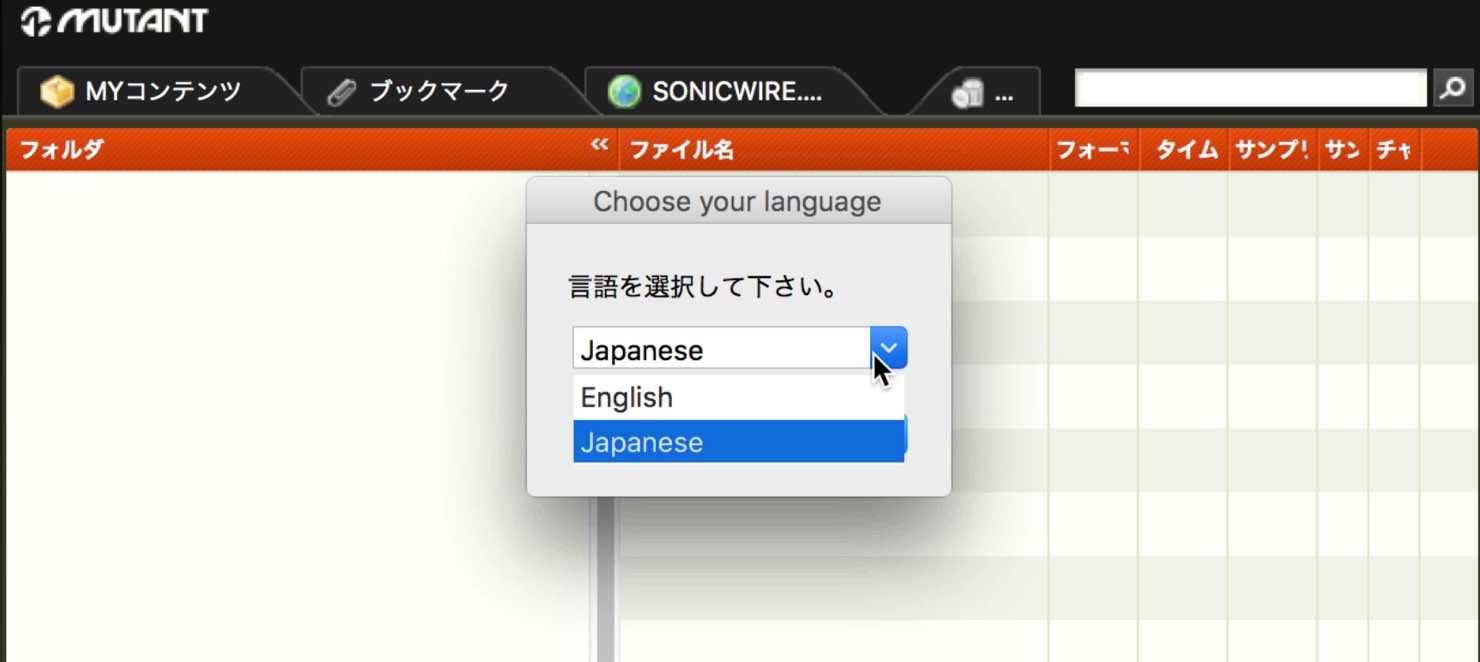Sort by ファイル名 column header

coord(833,150)
